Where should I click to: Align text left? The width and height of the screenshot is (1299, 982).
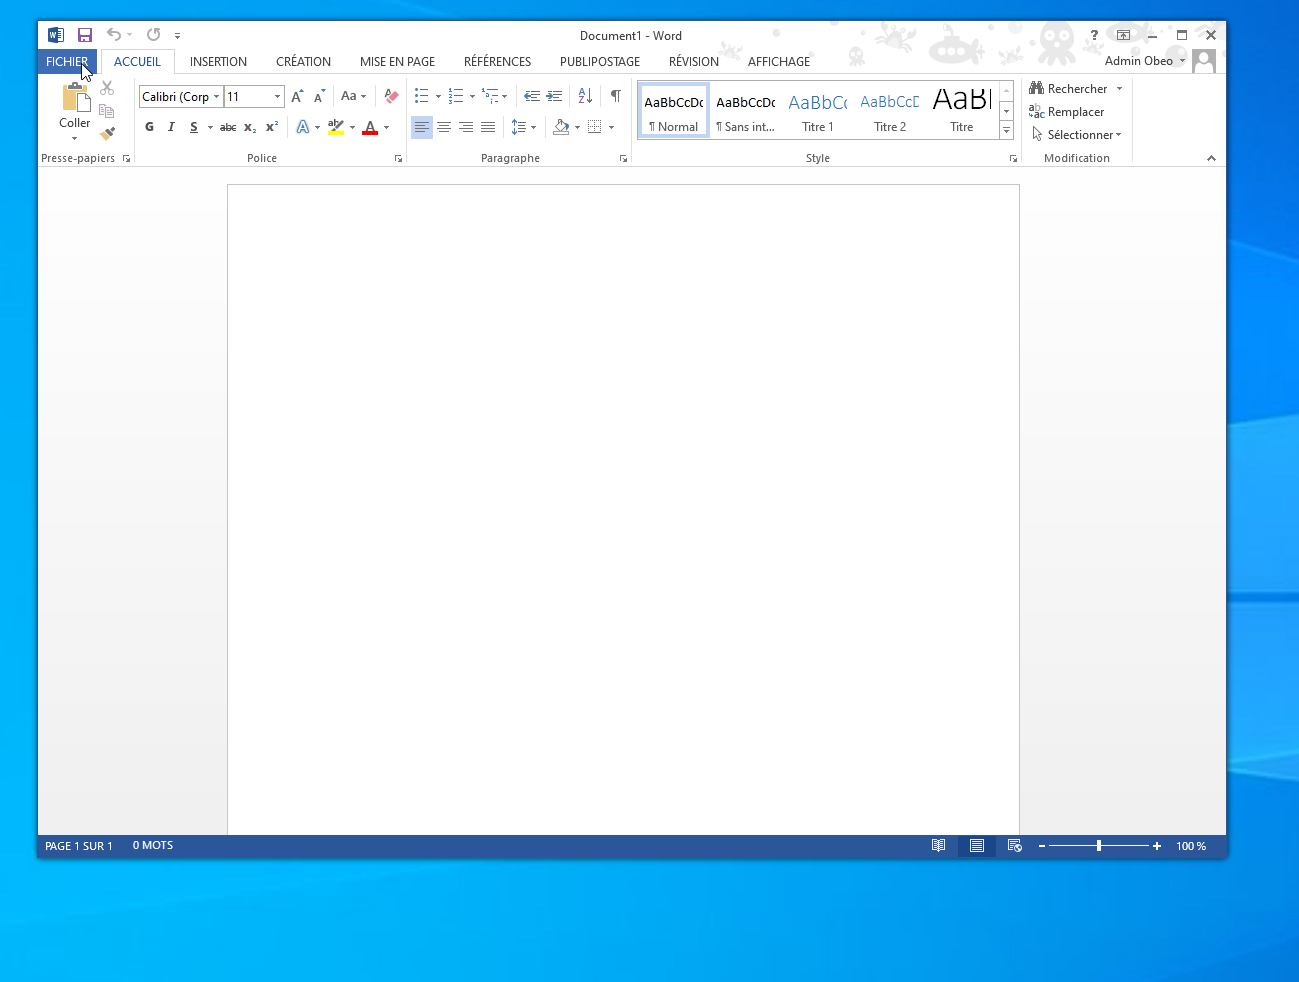(422, 127)
